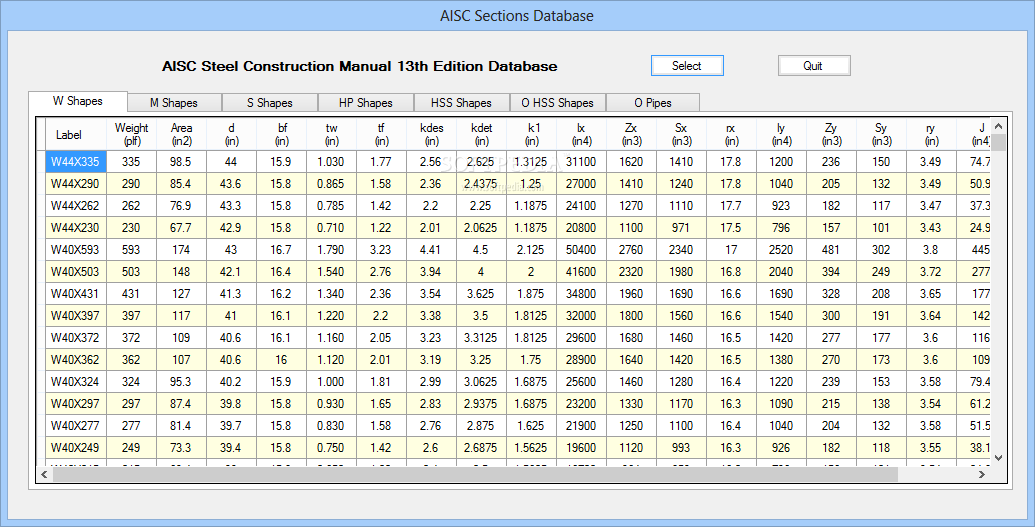Click the vertical scrollbar down arrow
Viewport: 1035px width, 527px height.
tap(998, 457)
